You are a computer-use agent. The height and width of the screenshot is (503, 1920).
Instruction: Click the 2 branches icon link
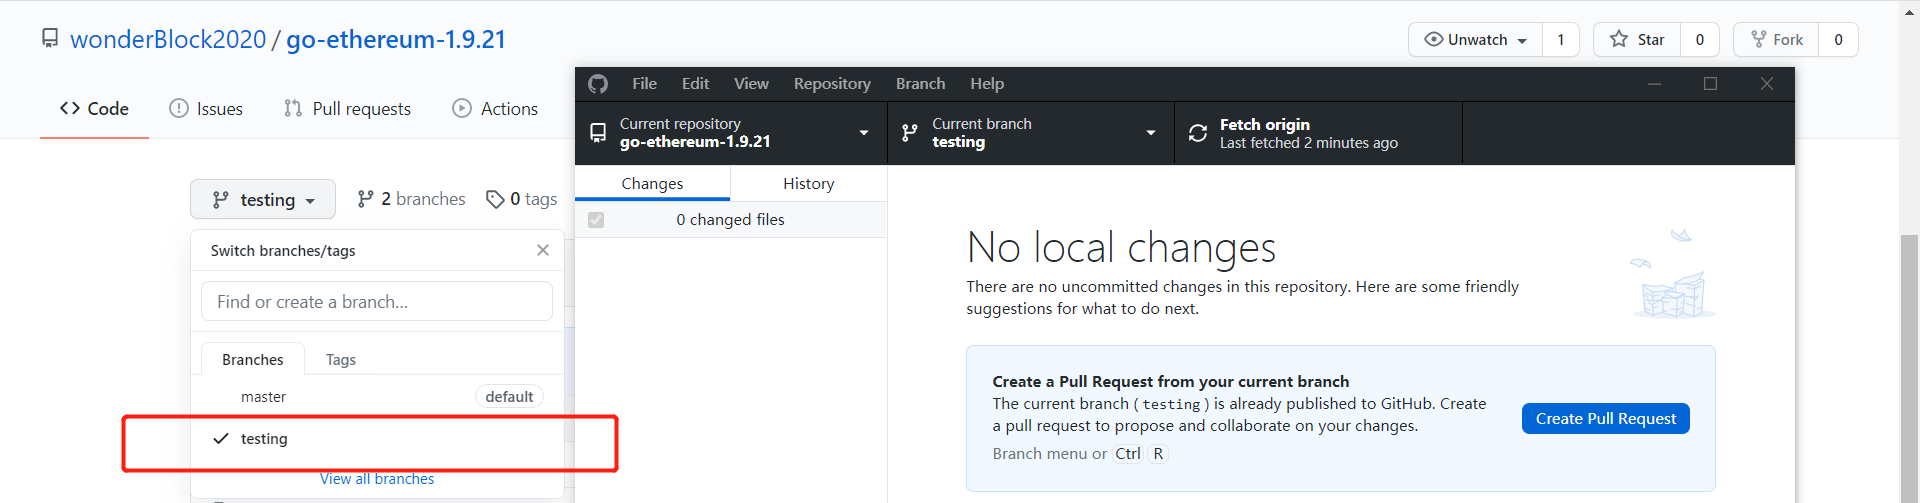[x=366, y=199]
